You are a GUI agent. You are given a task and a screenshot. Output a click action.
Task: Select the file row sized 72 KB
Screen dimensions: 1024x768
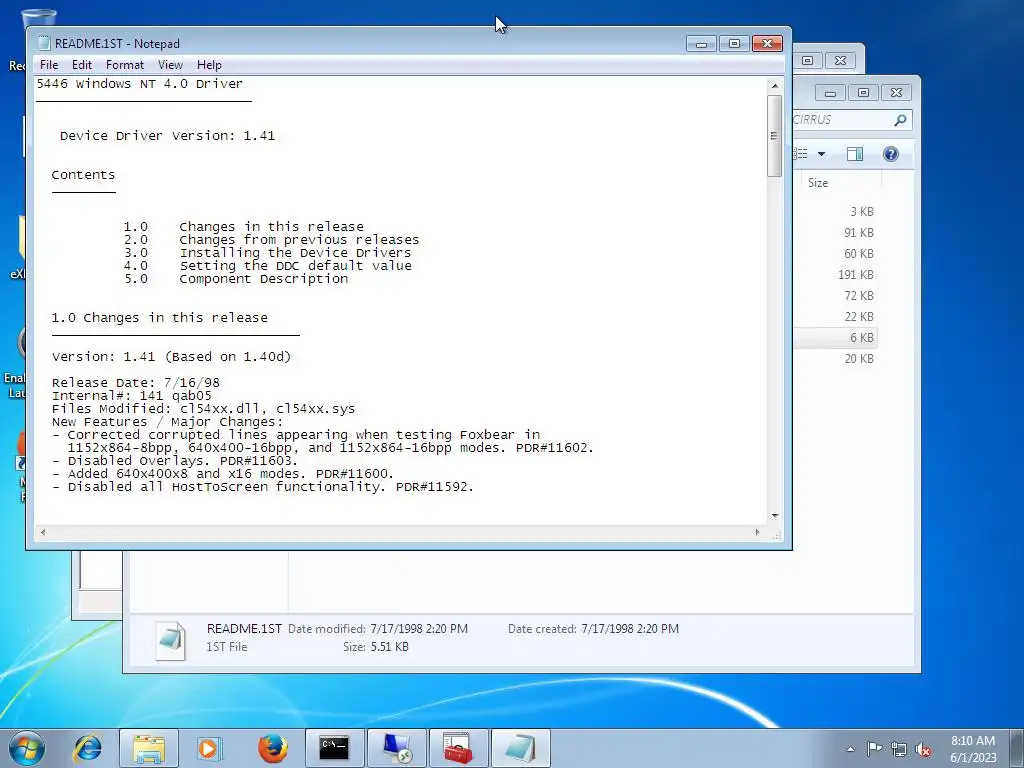[x=835, y=295]
